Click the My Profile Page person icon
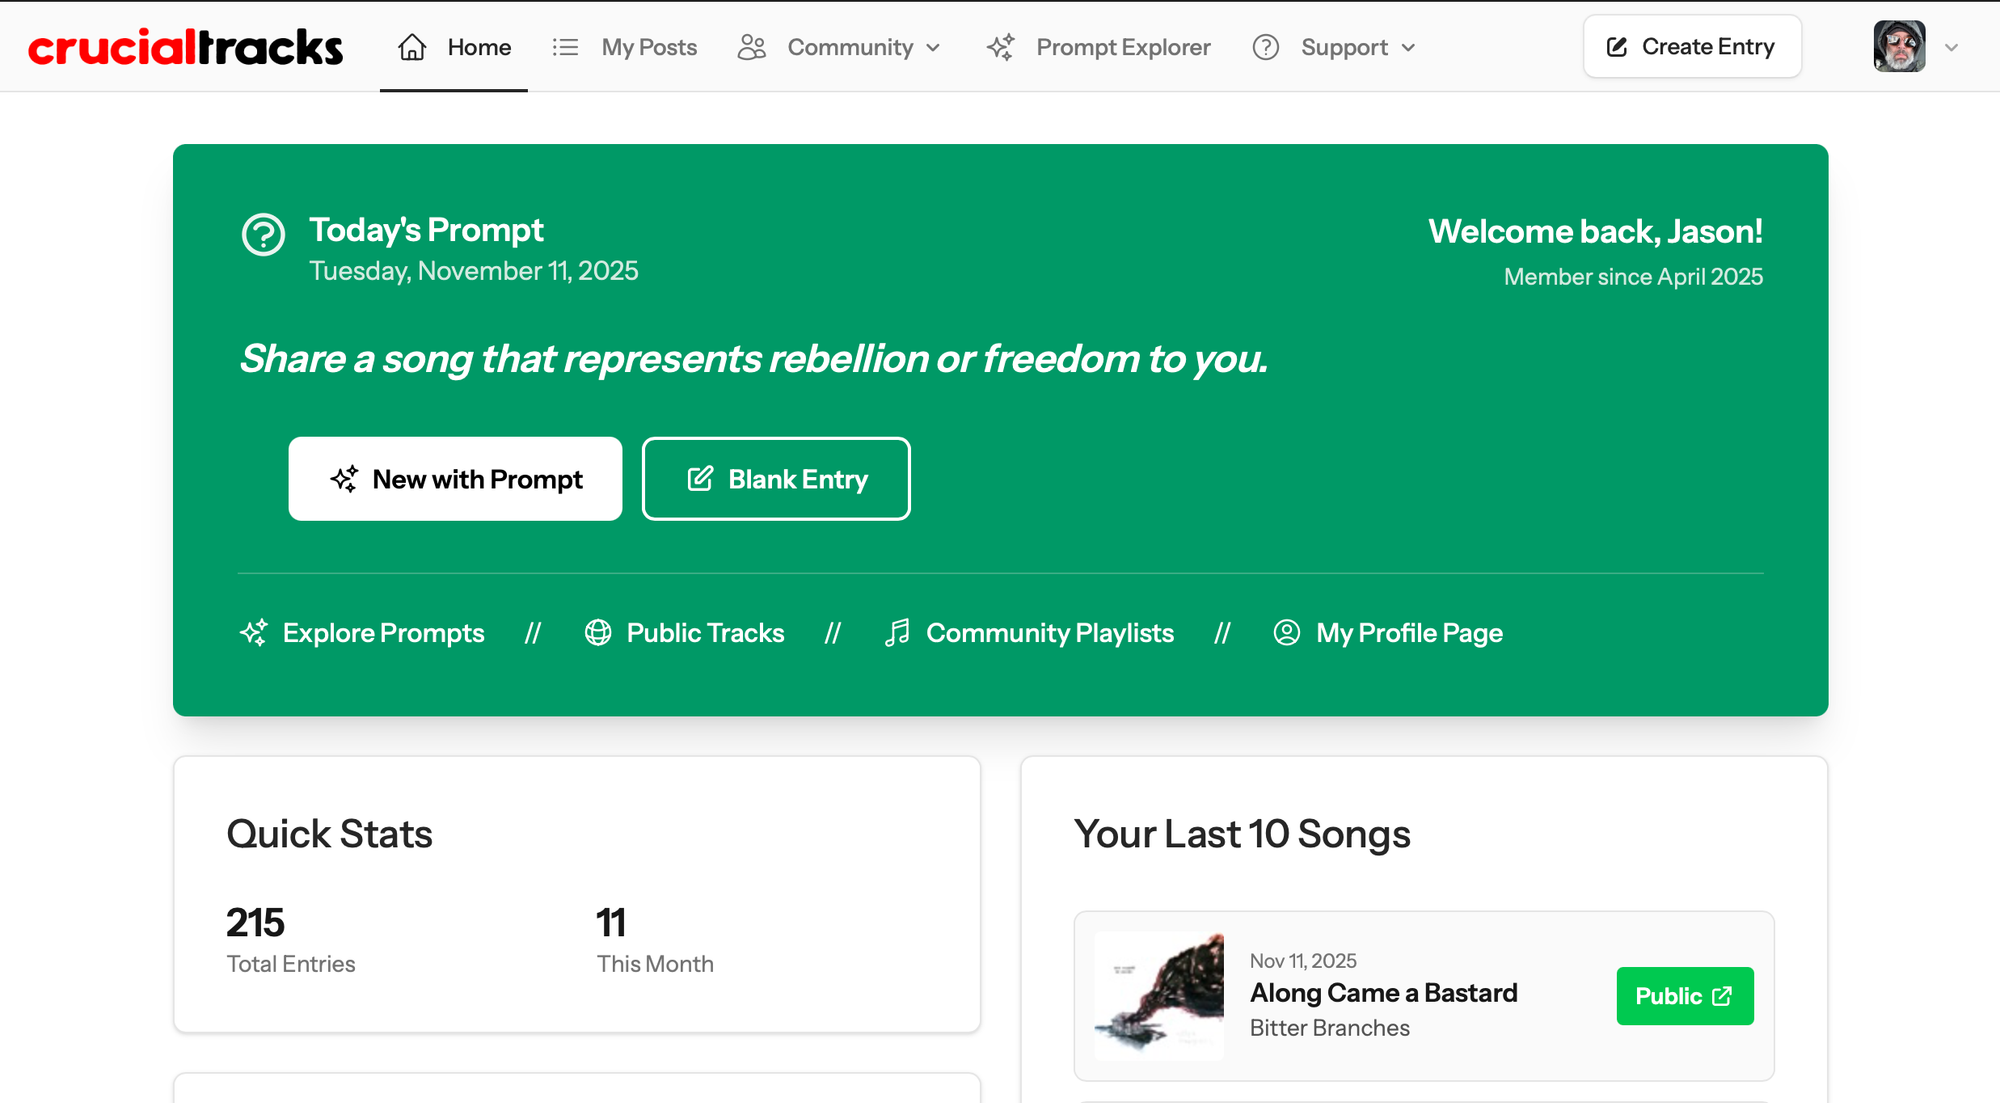Image resolution: width=2000 pixels, height=1103 pixels. point(1287,633)
